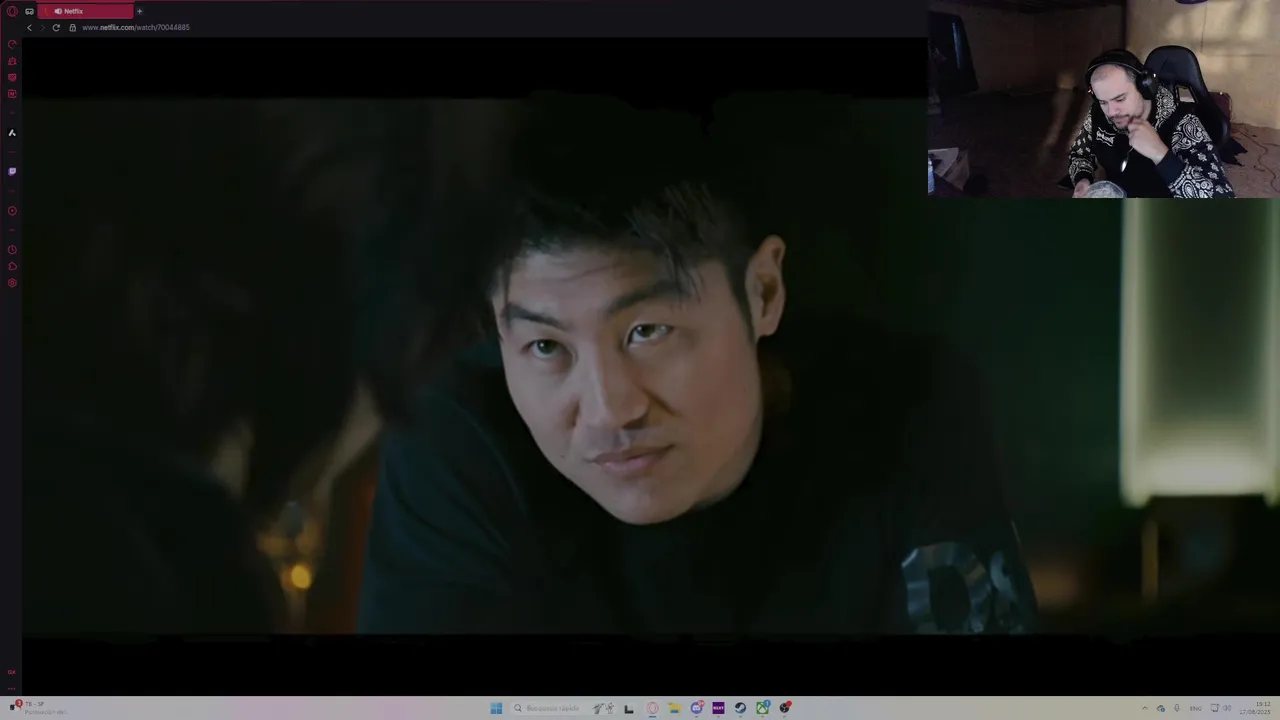Open browser Settings gear in sidebar

[x=12, y=283]
